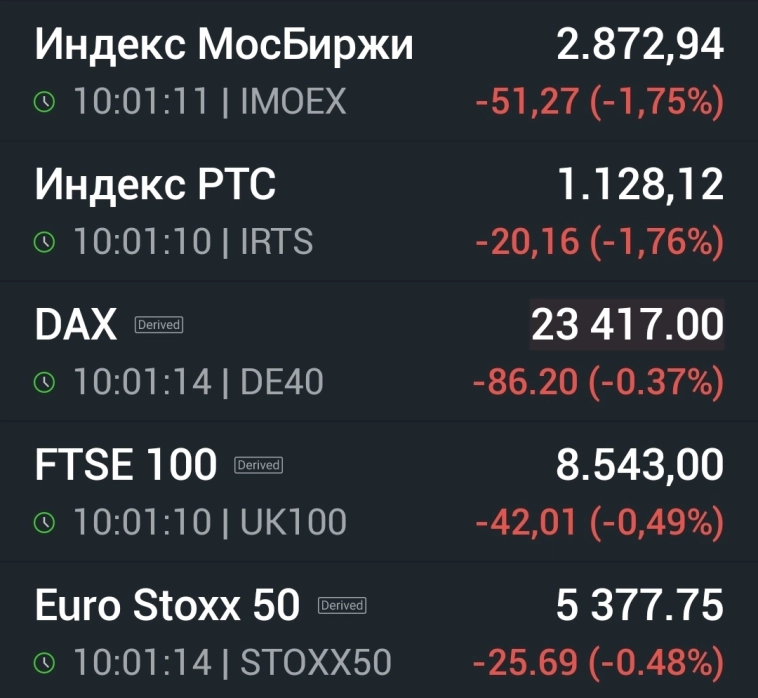Click the DE40 ticker symbol
Viewport: 758px width, 698px height.
tap(282, 382)
